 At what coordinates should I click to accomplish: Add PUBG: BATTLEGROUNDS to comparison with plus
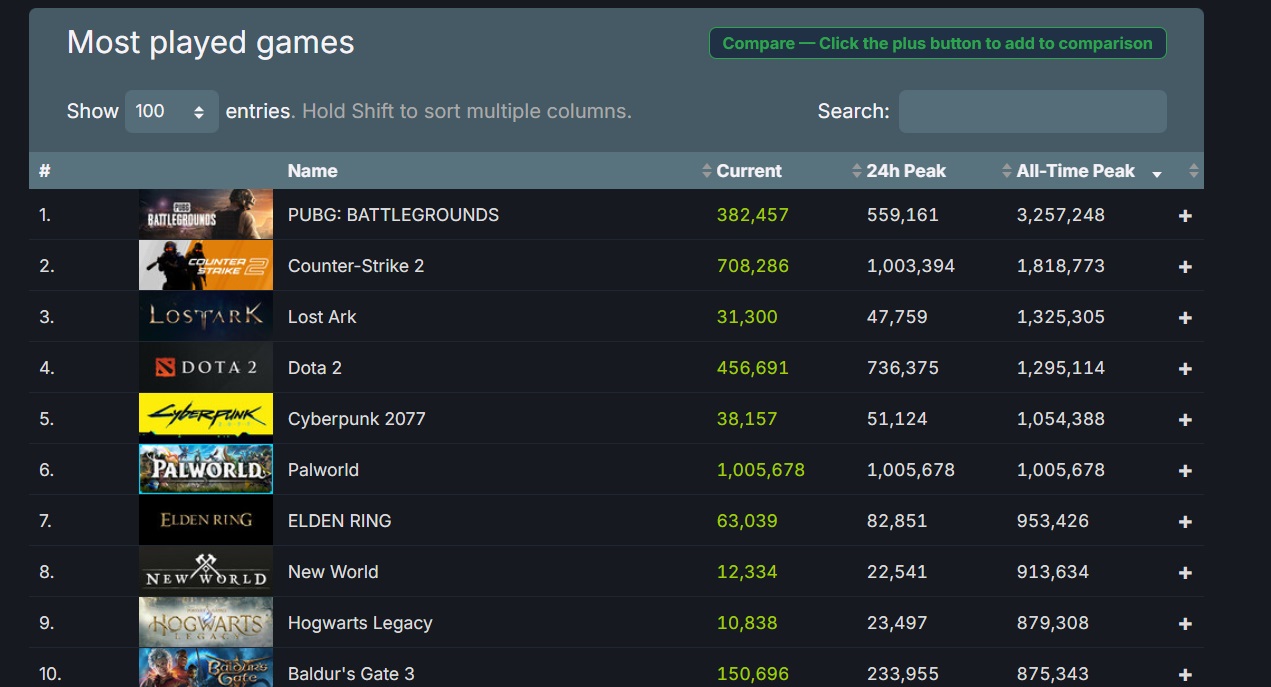[x=1185, y=215]
